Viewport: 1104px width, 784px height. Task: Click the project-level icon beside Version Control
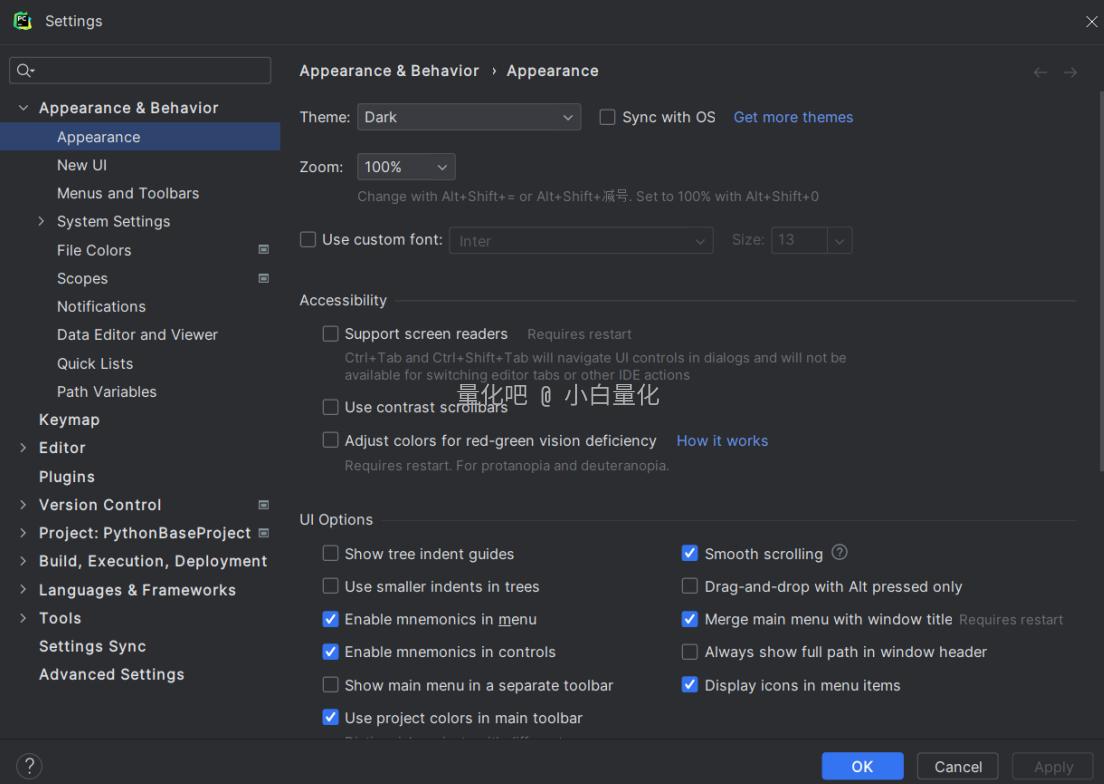point(264,505)
